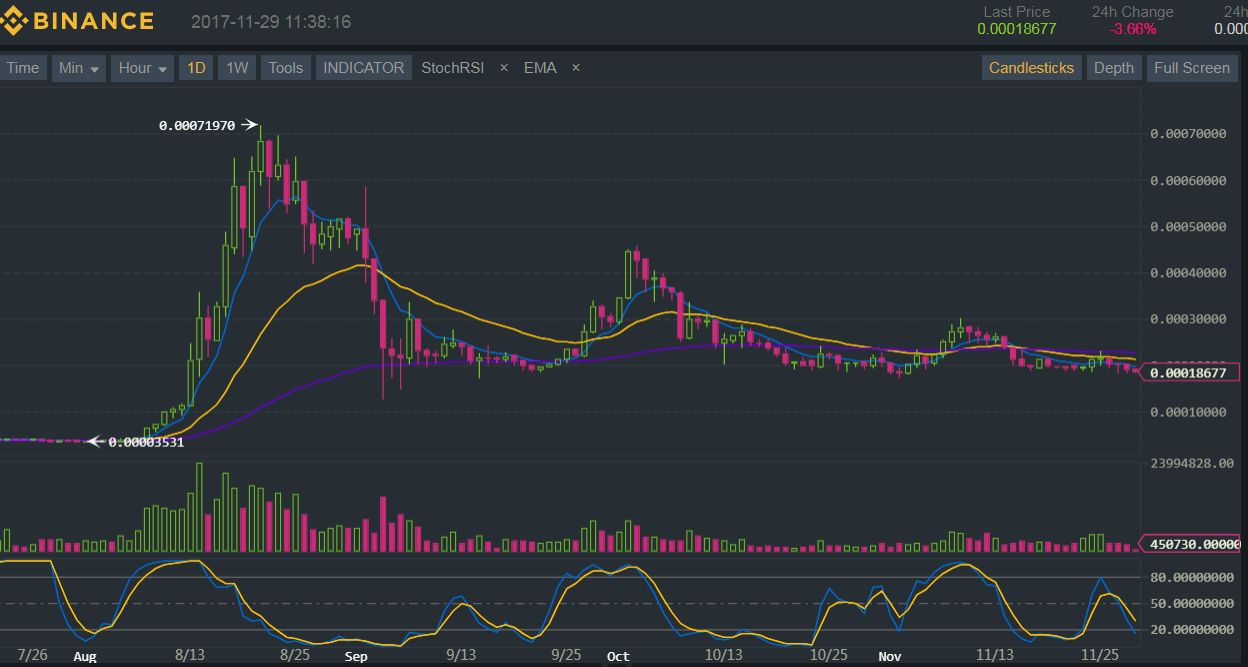Click the Binance logo

click(78, 21)
